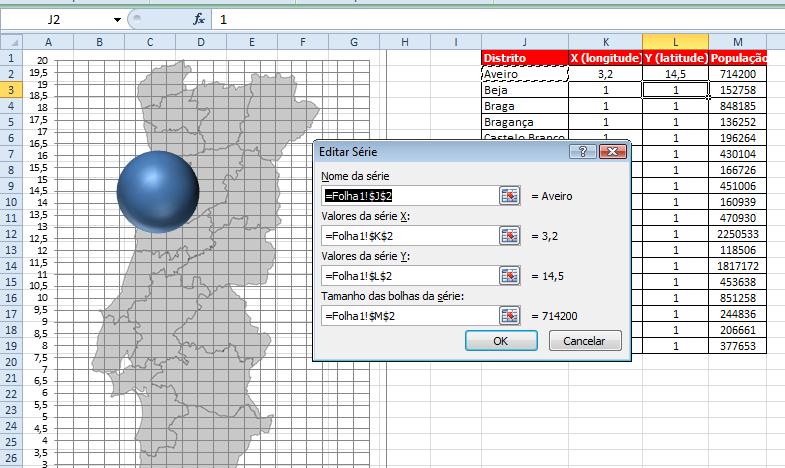Select row header 26
Viewport: 785px width, 468px height.
[11, 457]
